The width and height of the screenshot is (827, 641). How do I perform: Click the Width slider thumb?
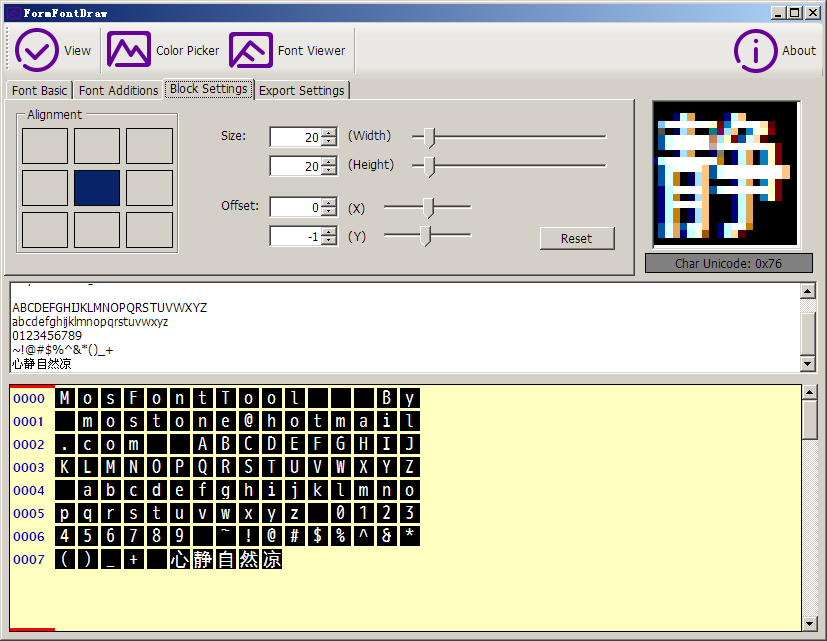coord(430,138)
